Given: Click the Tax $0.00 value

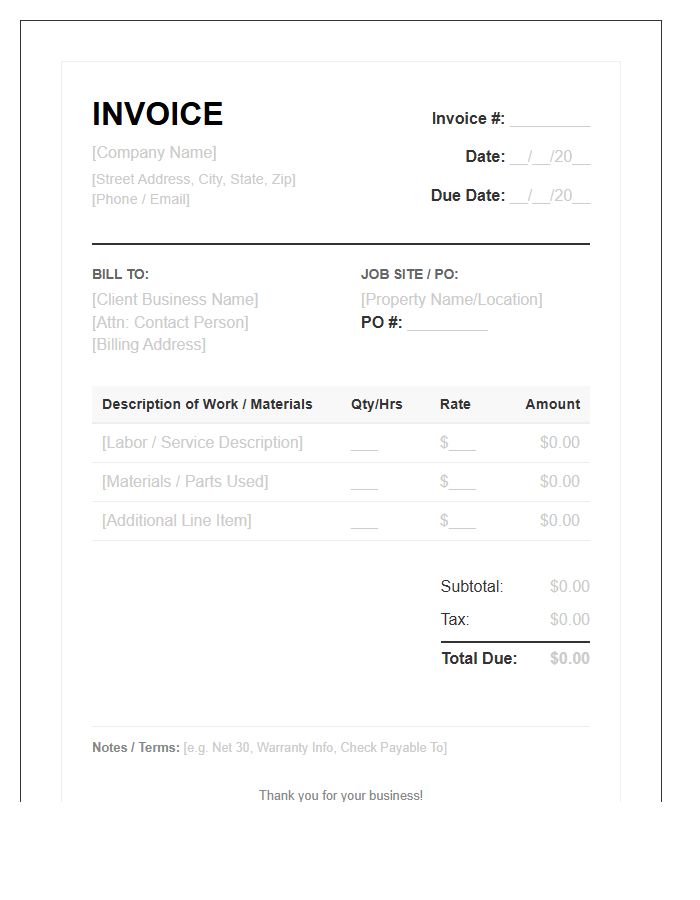Looking at the screenshot, I should click(x=570, y=619).
